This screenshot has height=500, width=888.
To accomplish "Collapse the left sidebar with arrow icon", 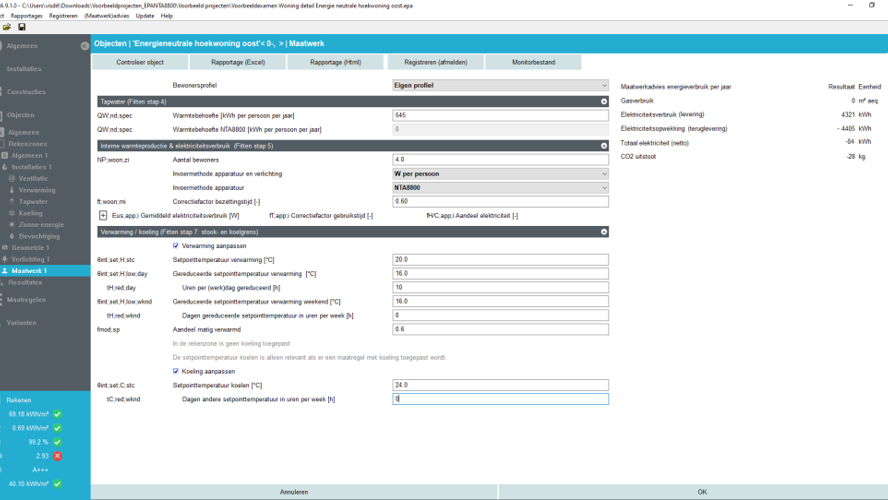I will coord(84,46).
